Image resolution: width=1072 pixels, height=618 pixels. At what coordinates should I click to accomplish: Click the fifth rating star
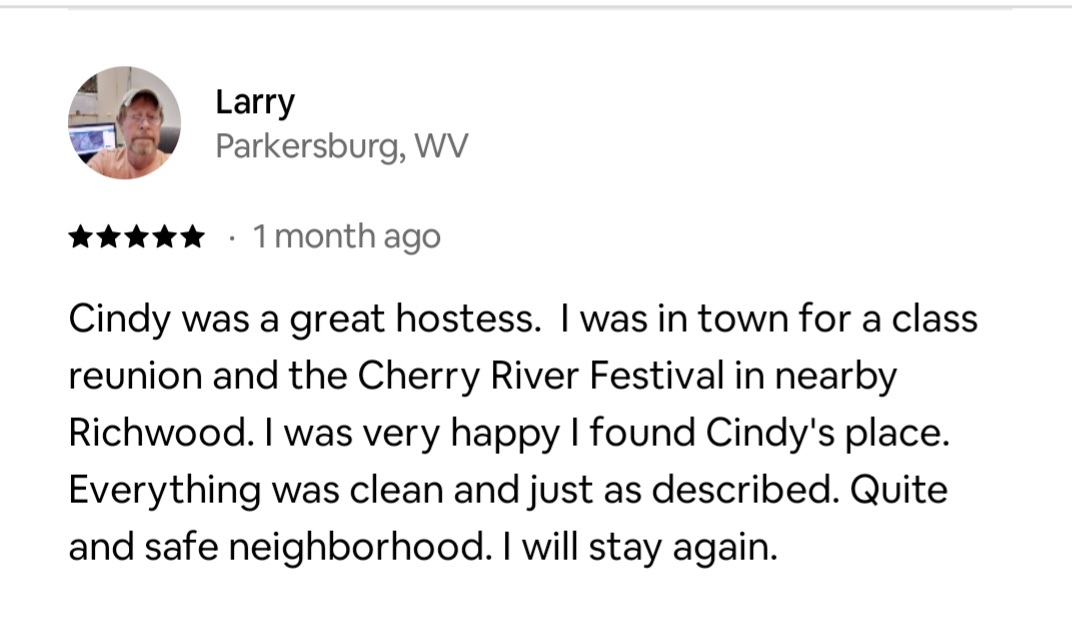coord(191,238)
